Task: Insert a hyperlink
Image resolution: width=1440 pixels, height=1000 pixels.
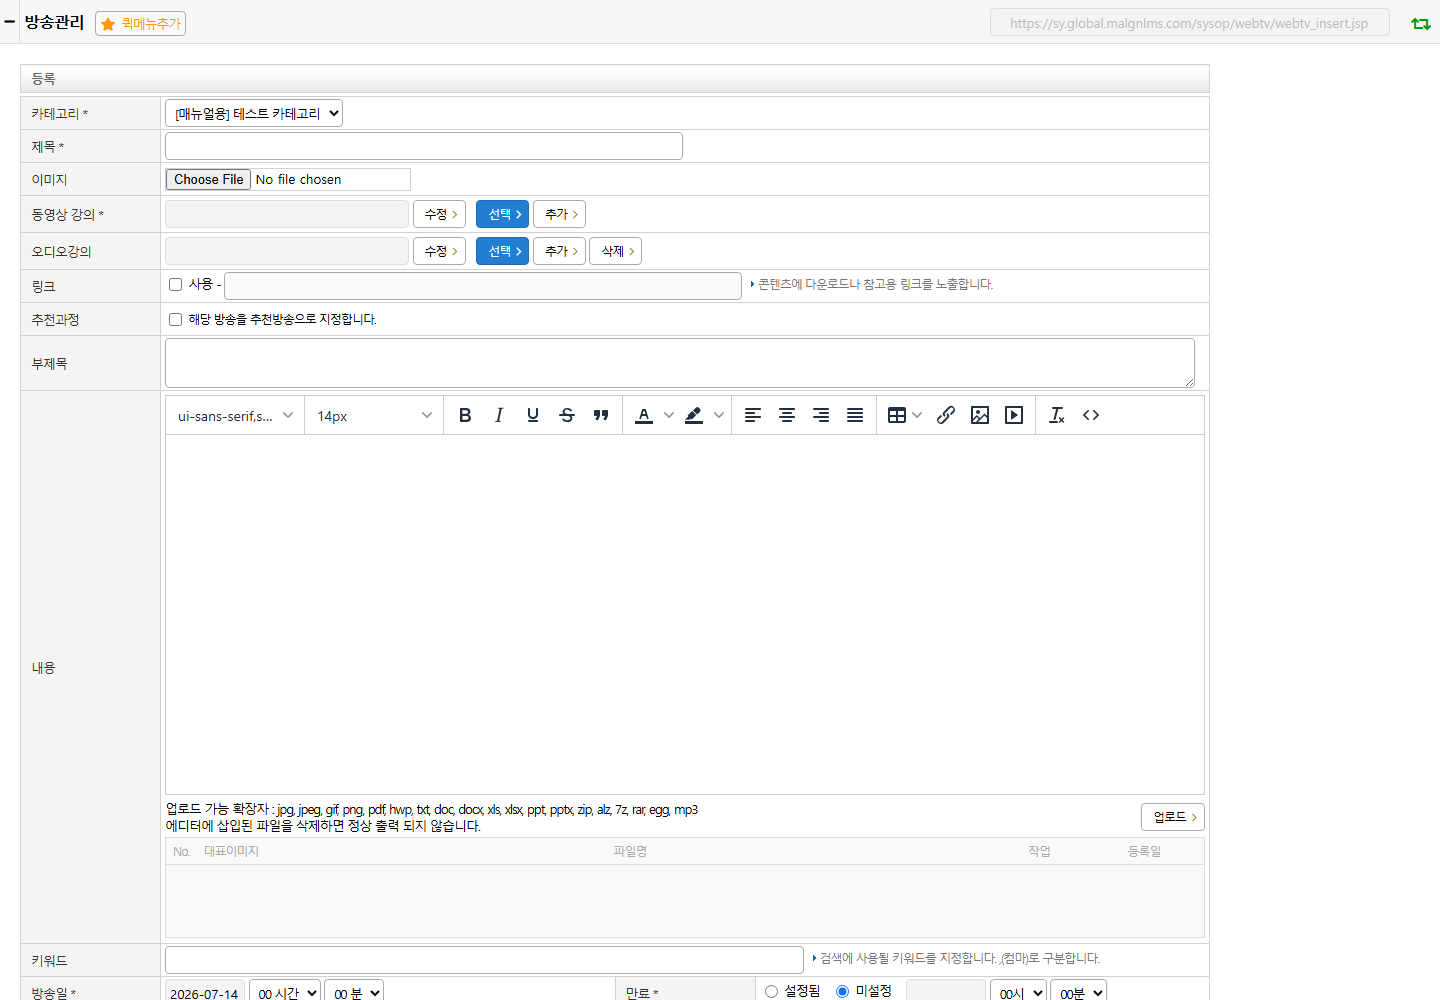Action: (946, 415)
